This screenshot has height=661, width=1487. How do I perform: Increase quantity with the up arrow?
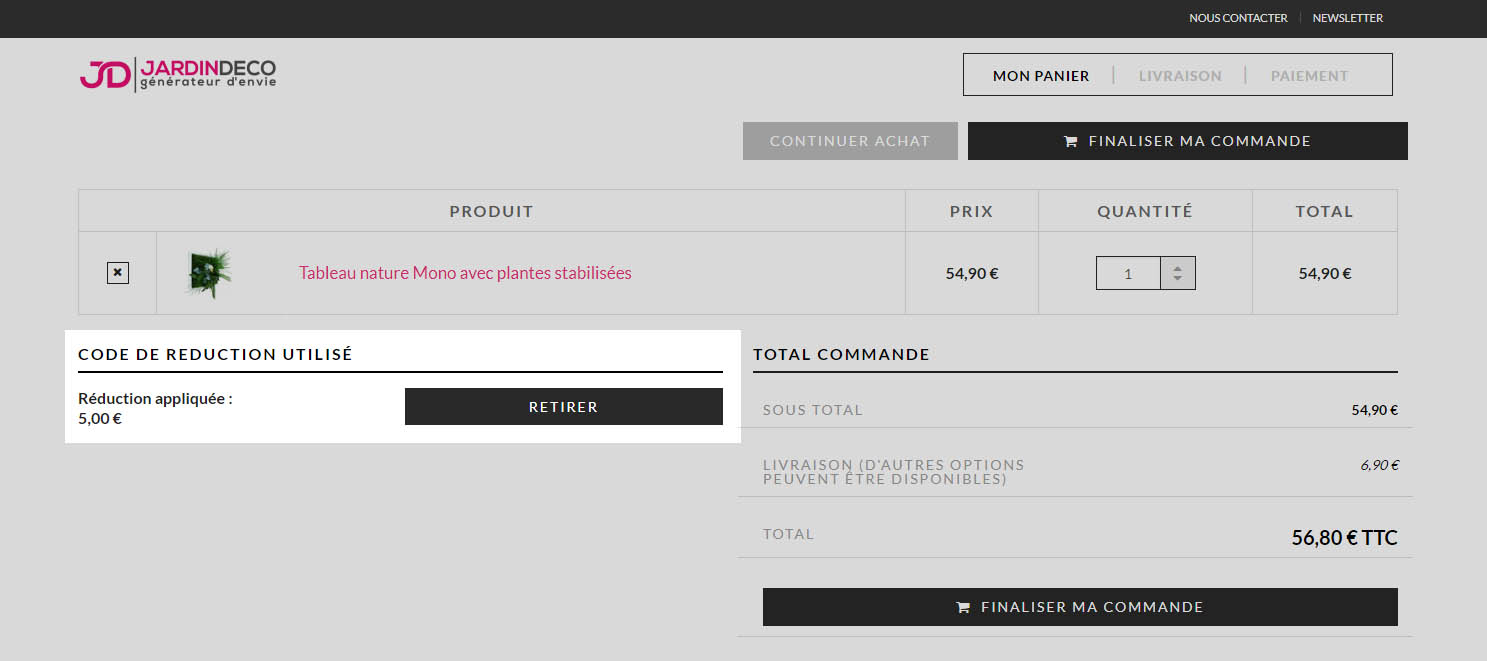(1177, 267)
